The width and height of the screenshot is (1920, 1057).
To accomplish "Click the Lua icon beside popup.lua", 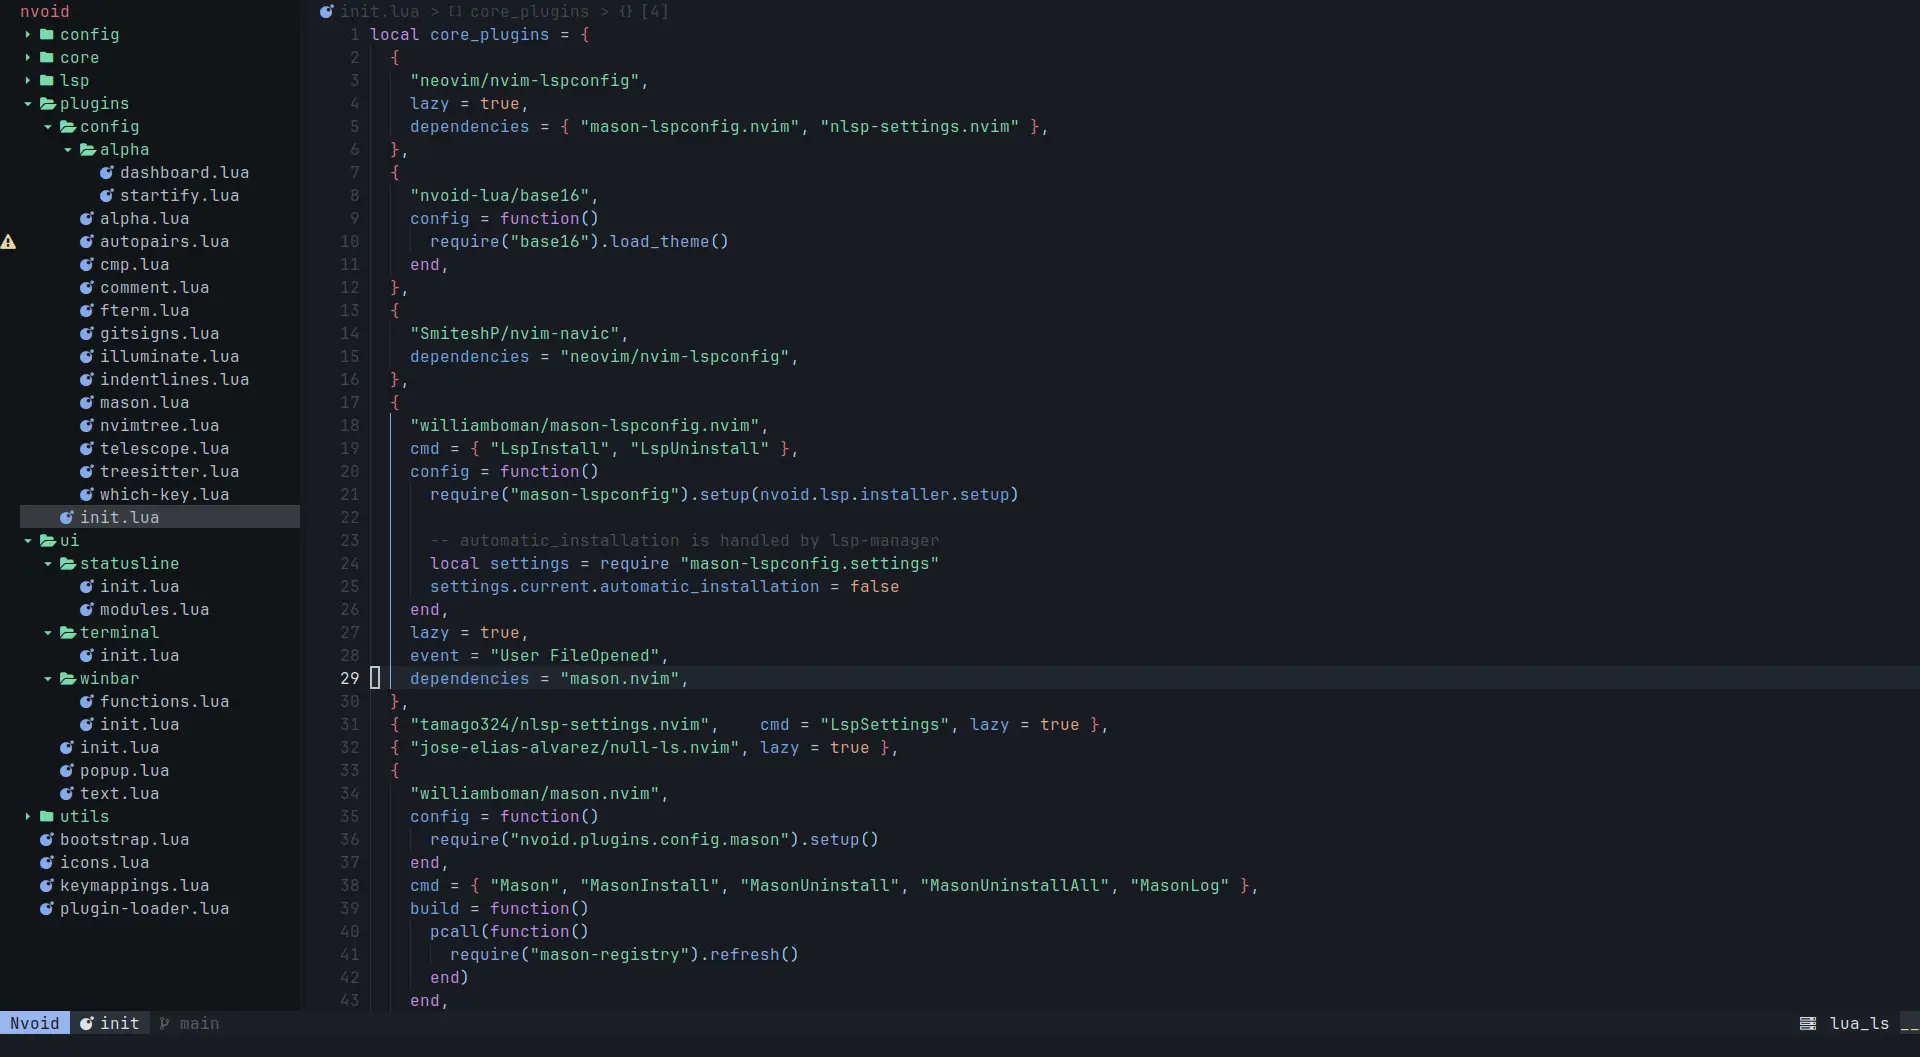I will [x=67, y=771].
